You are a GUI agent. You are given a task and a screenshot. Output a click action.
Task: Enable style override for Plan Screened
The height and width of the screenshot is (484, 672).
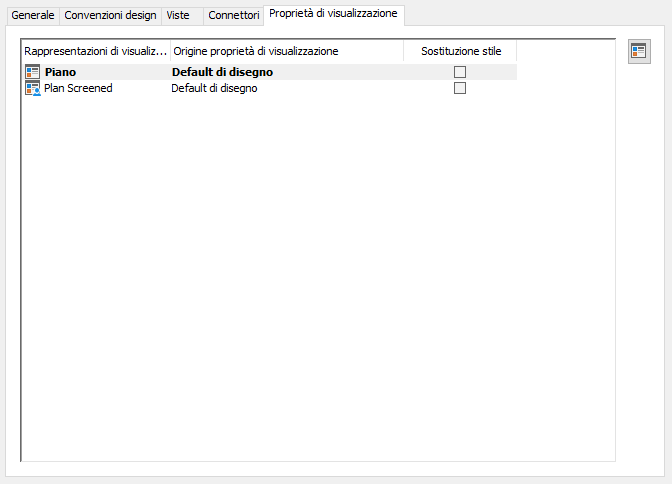(460, 88)
